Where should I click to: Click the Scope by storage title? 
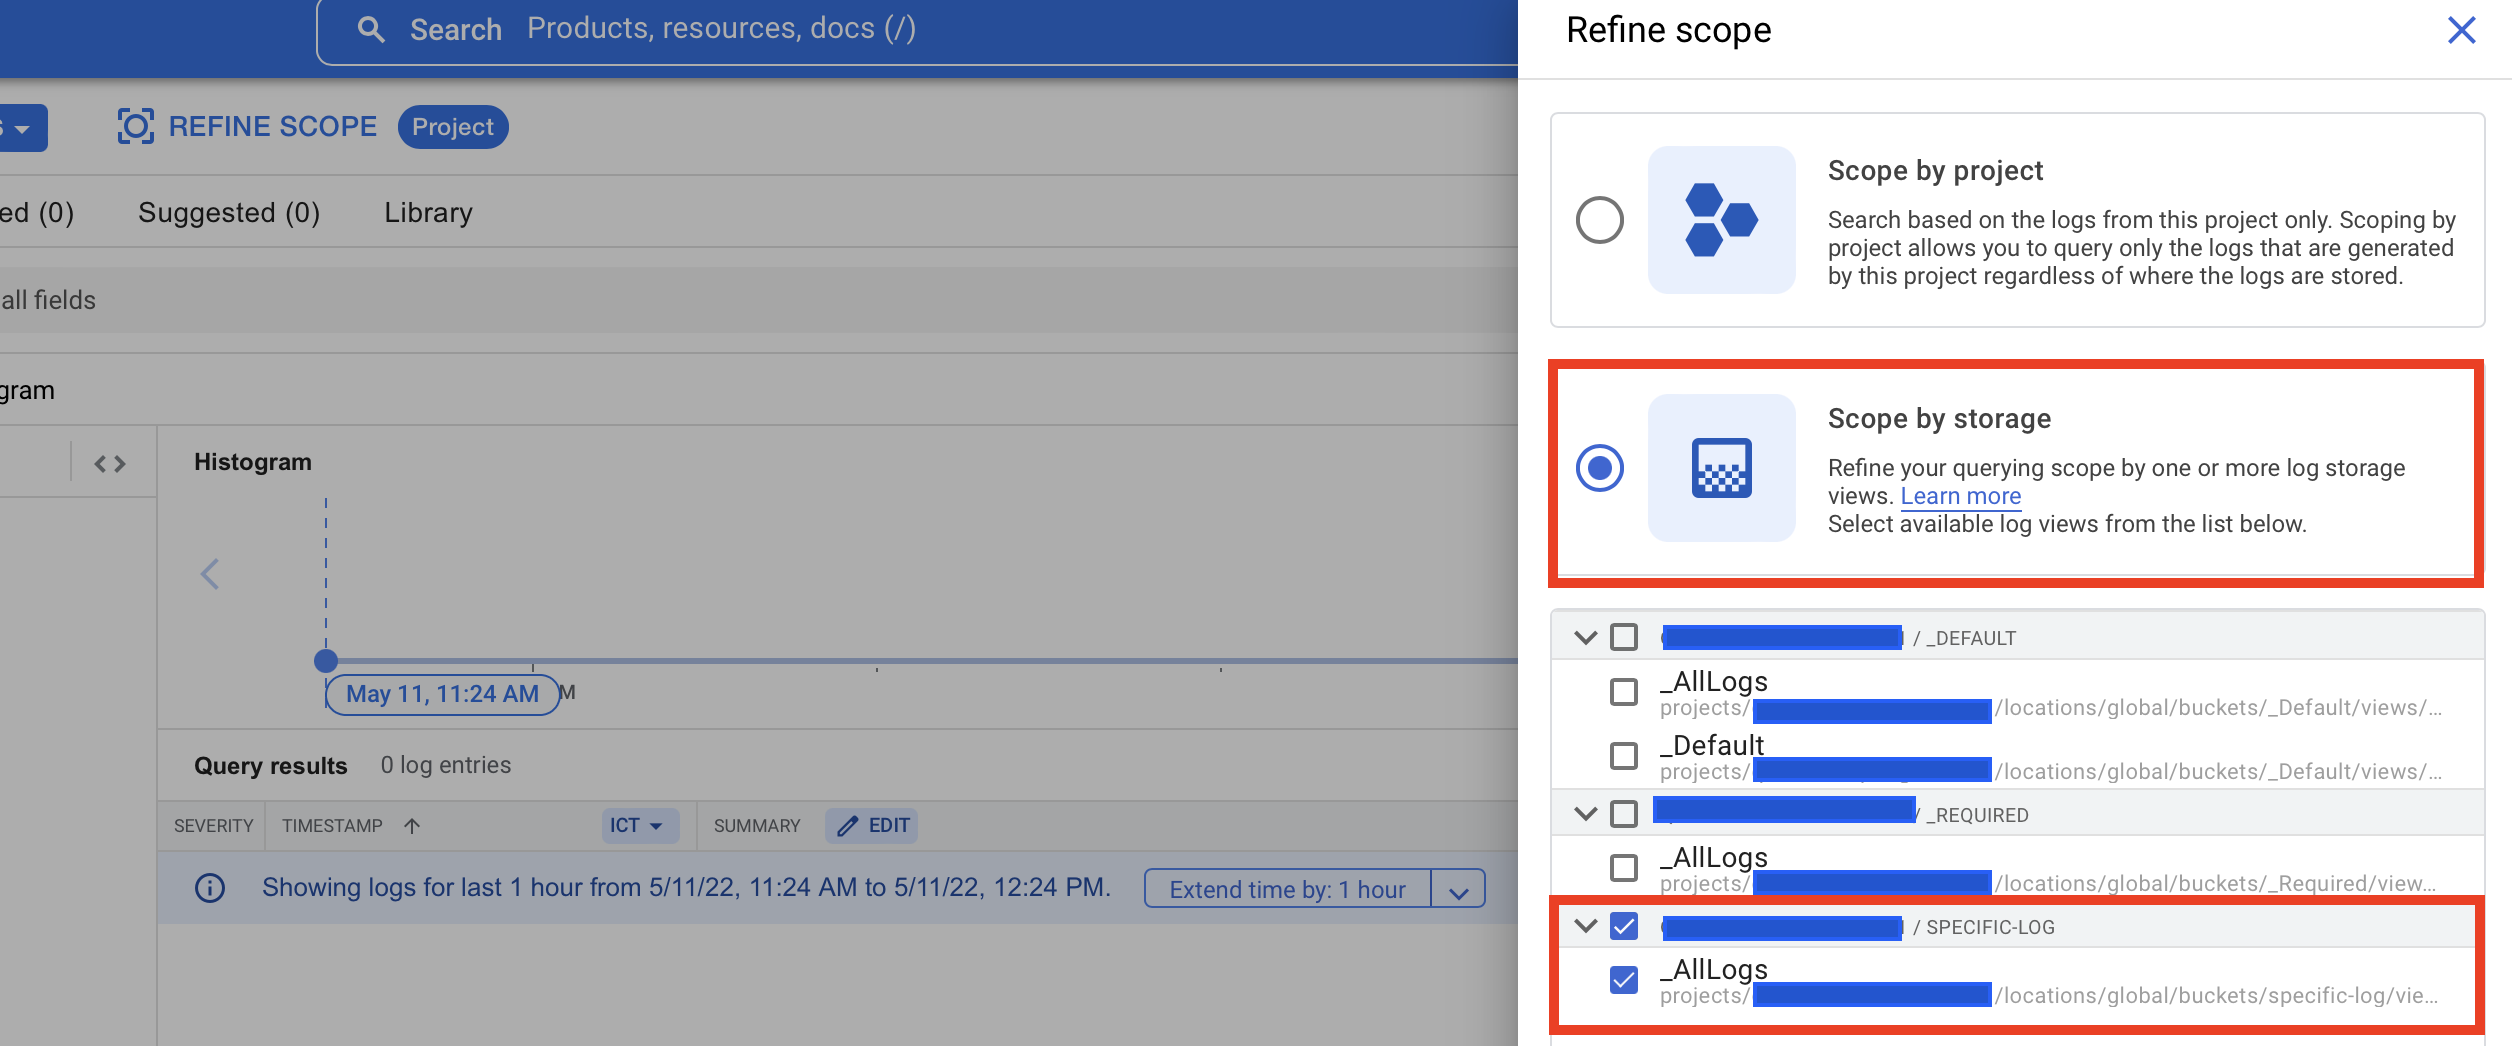(1939, 419)
